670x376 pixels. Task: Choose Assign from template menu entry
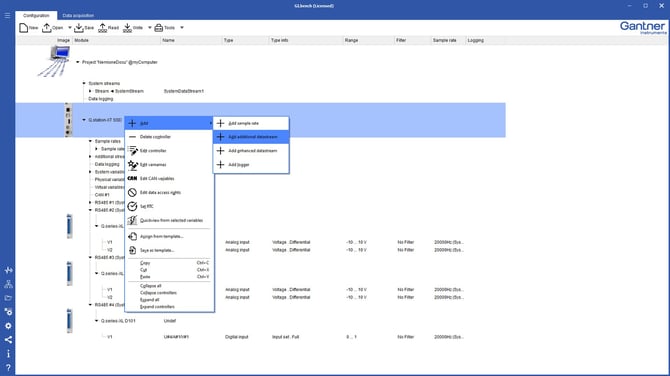[x=169, y=236]
